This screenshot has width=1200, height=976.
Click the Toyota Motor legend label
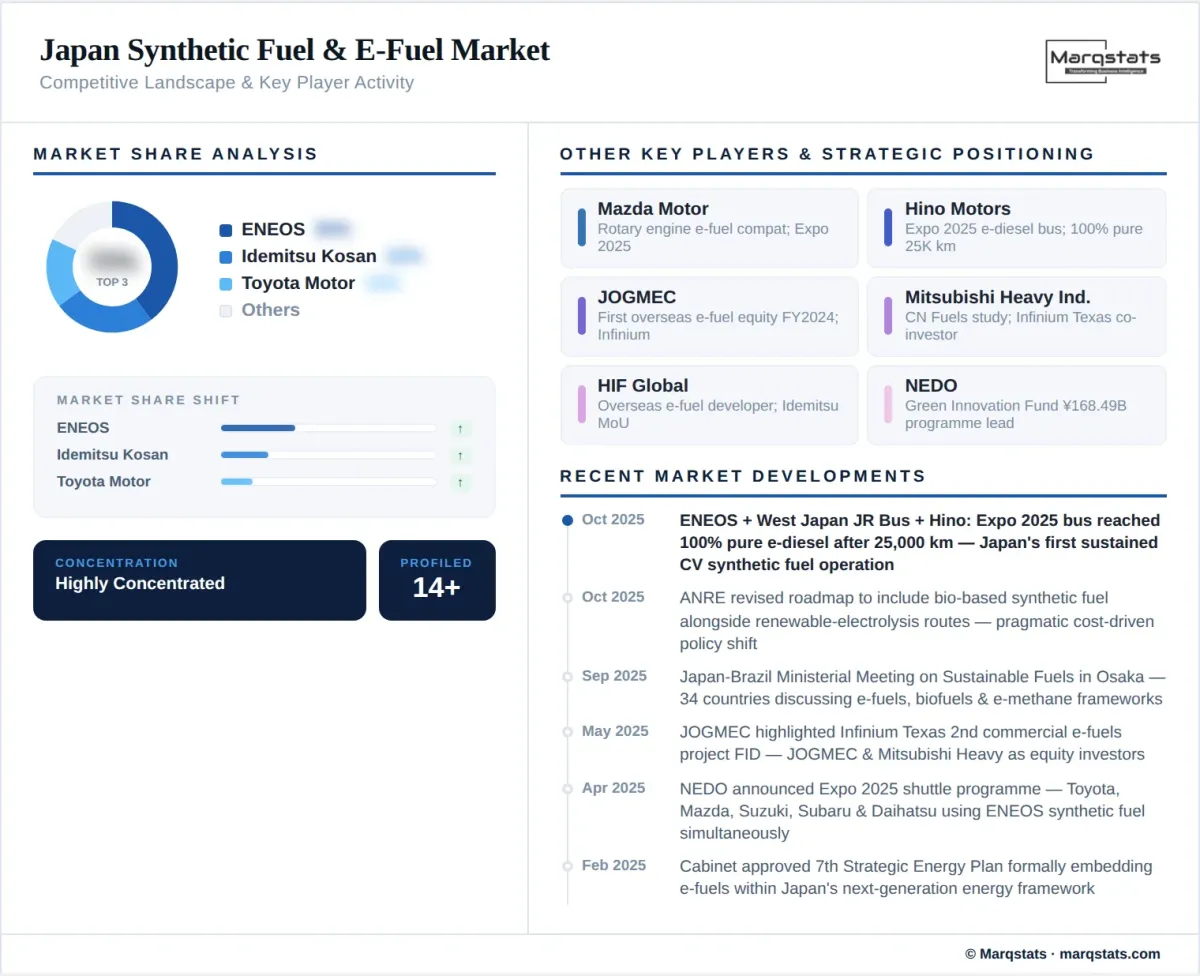(298, 284)
